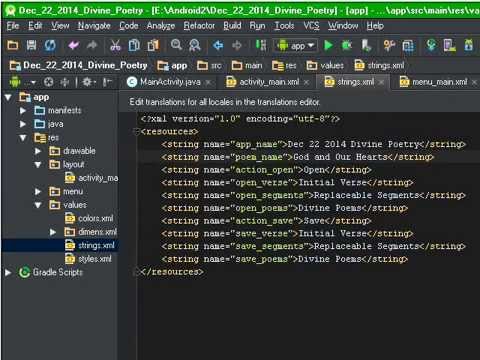Run the app with the green play icon
The height and width of the screenshot is (360, 480).
coord(328,45)
